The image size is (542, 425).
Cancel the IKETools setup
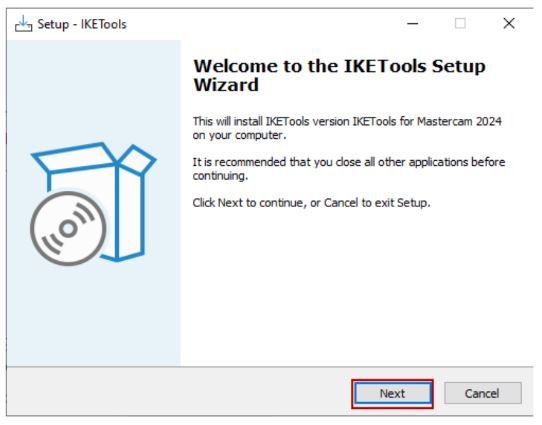tap(483, 393)
